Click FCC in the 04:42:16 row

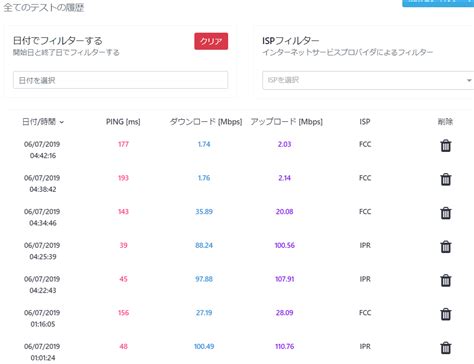365,144
